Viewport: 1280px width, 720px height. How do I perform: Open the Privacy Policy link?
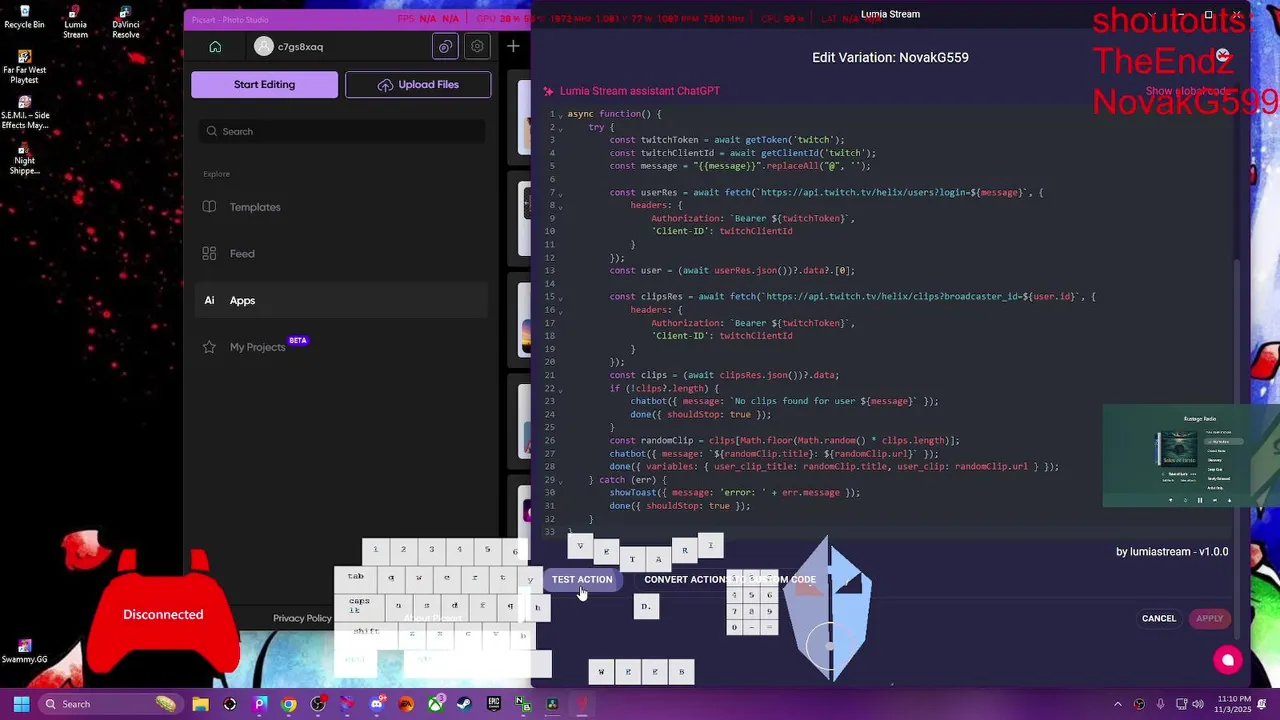click(x=302, y=618)
